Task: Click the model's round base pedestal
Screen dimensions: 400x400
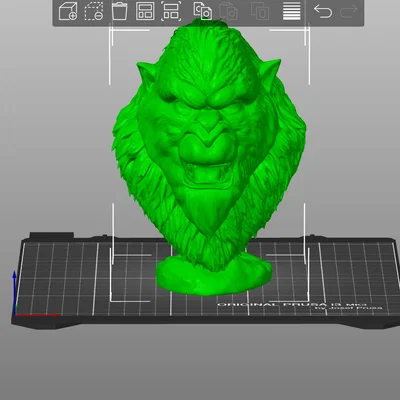Action: click(x=214, y=277)
